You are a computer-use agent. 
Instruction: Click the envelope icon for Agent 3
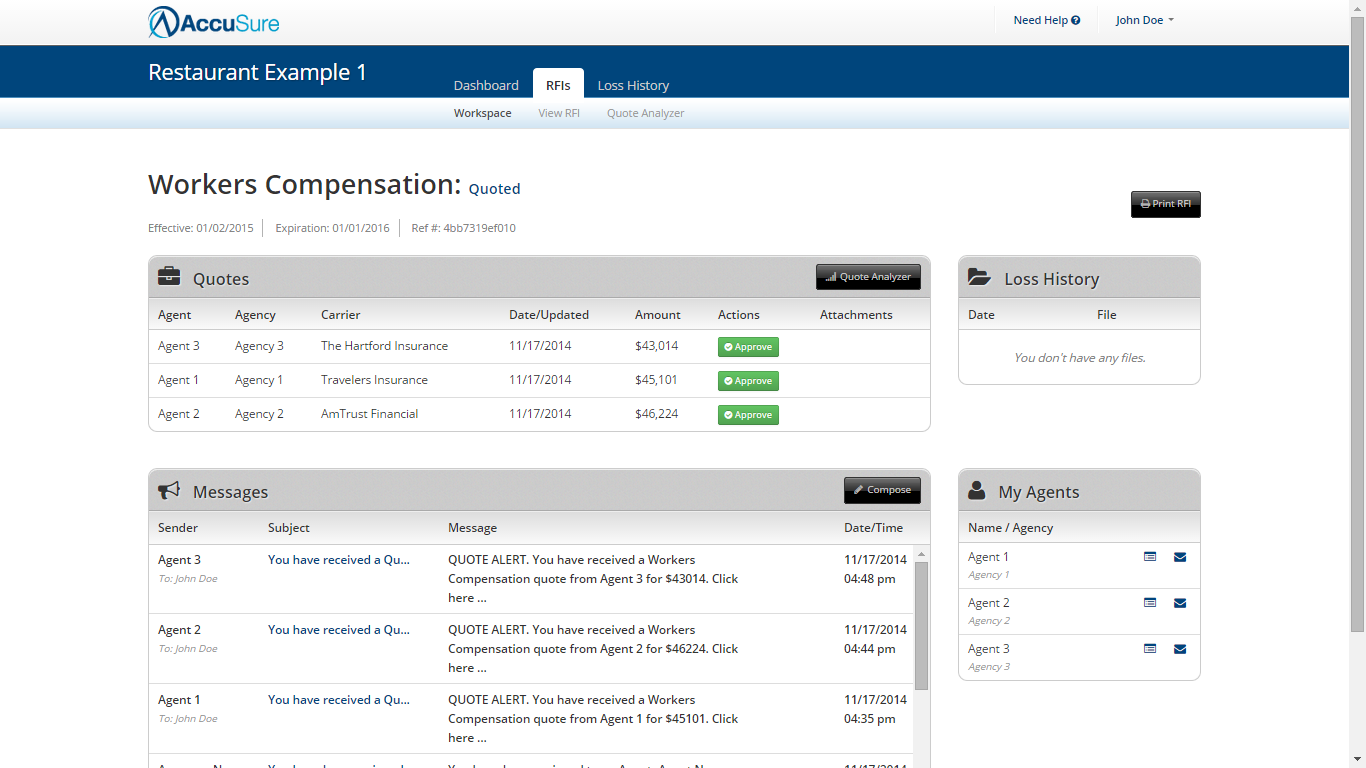(1180, 649)
